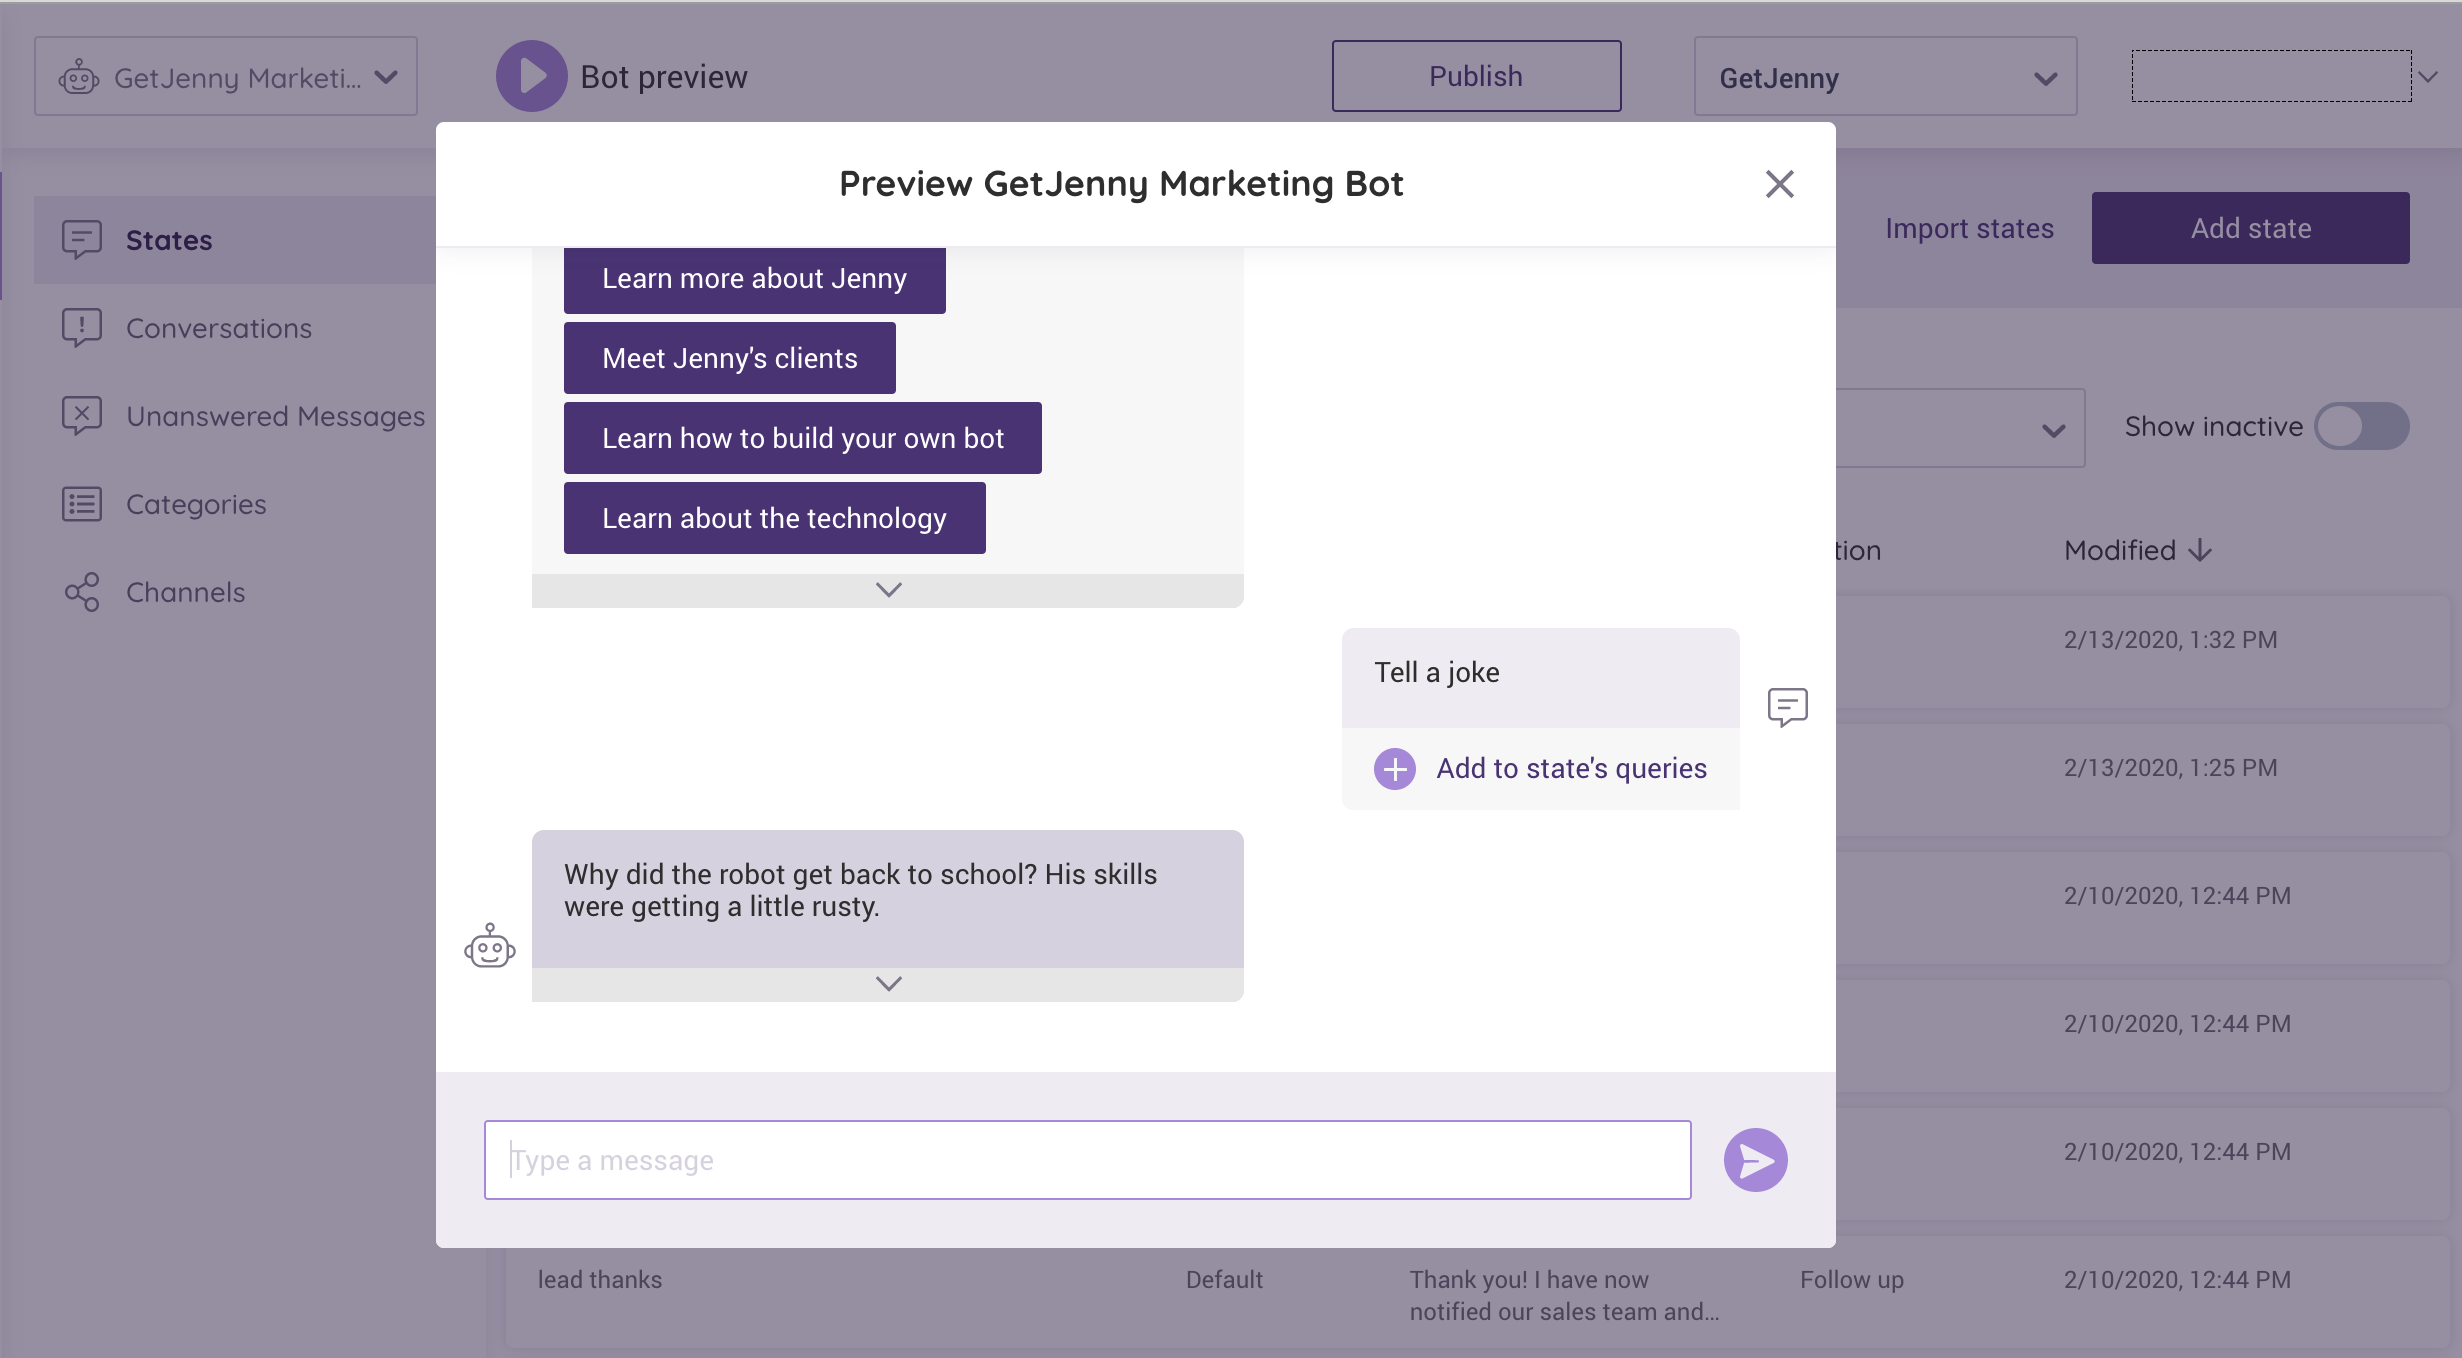Choose Learn how to build your own bot

coord(802,438)
